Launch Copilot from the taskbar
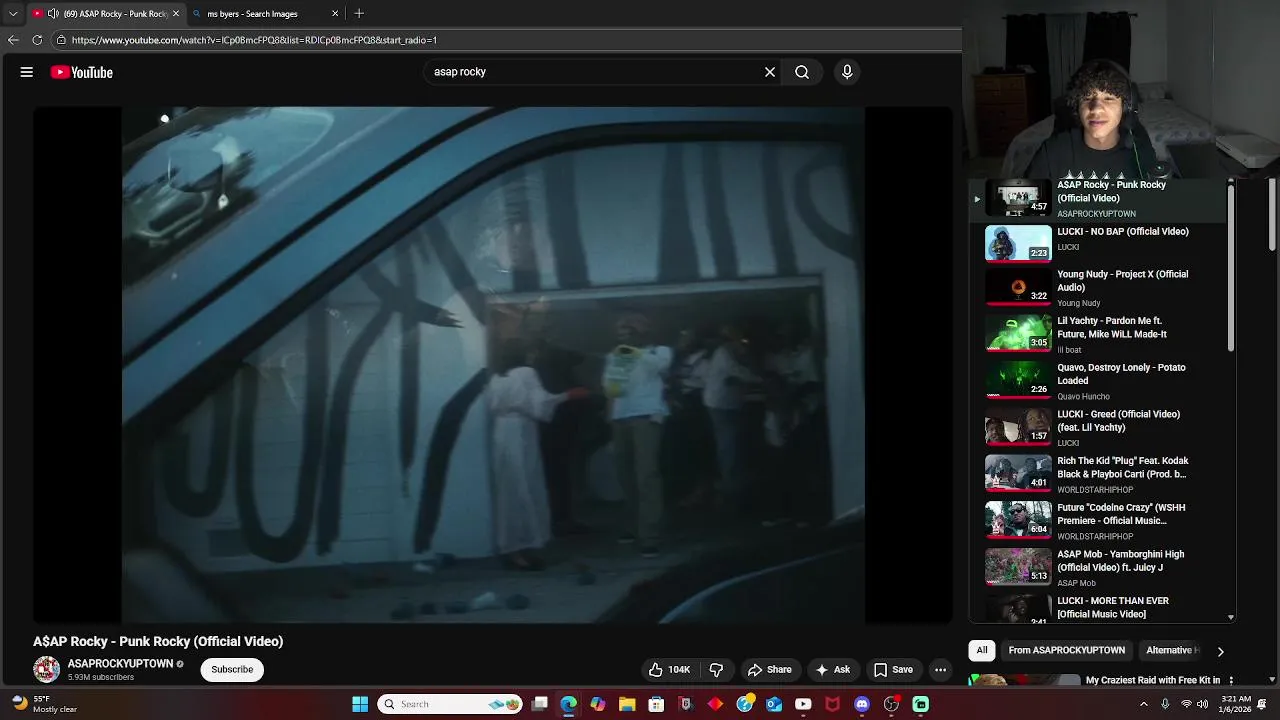Screen dimensions: 1280x720 (x=598, y=704)
